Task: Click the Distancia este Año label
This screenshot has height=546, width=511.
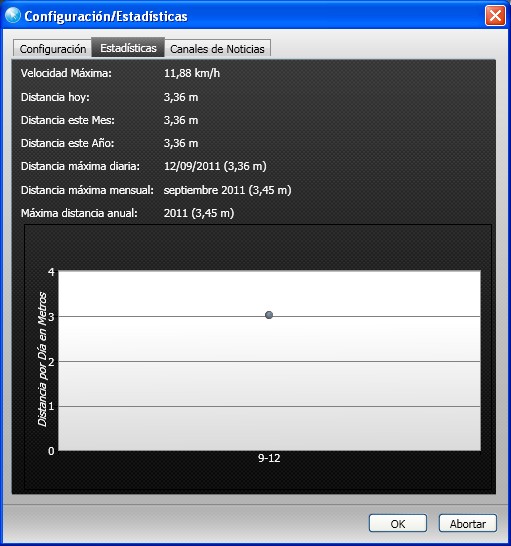Action: [68, 143]
